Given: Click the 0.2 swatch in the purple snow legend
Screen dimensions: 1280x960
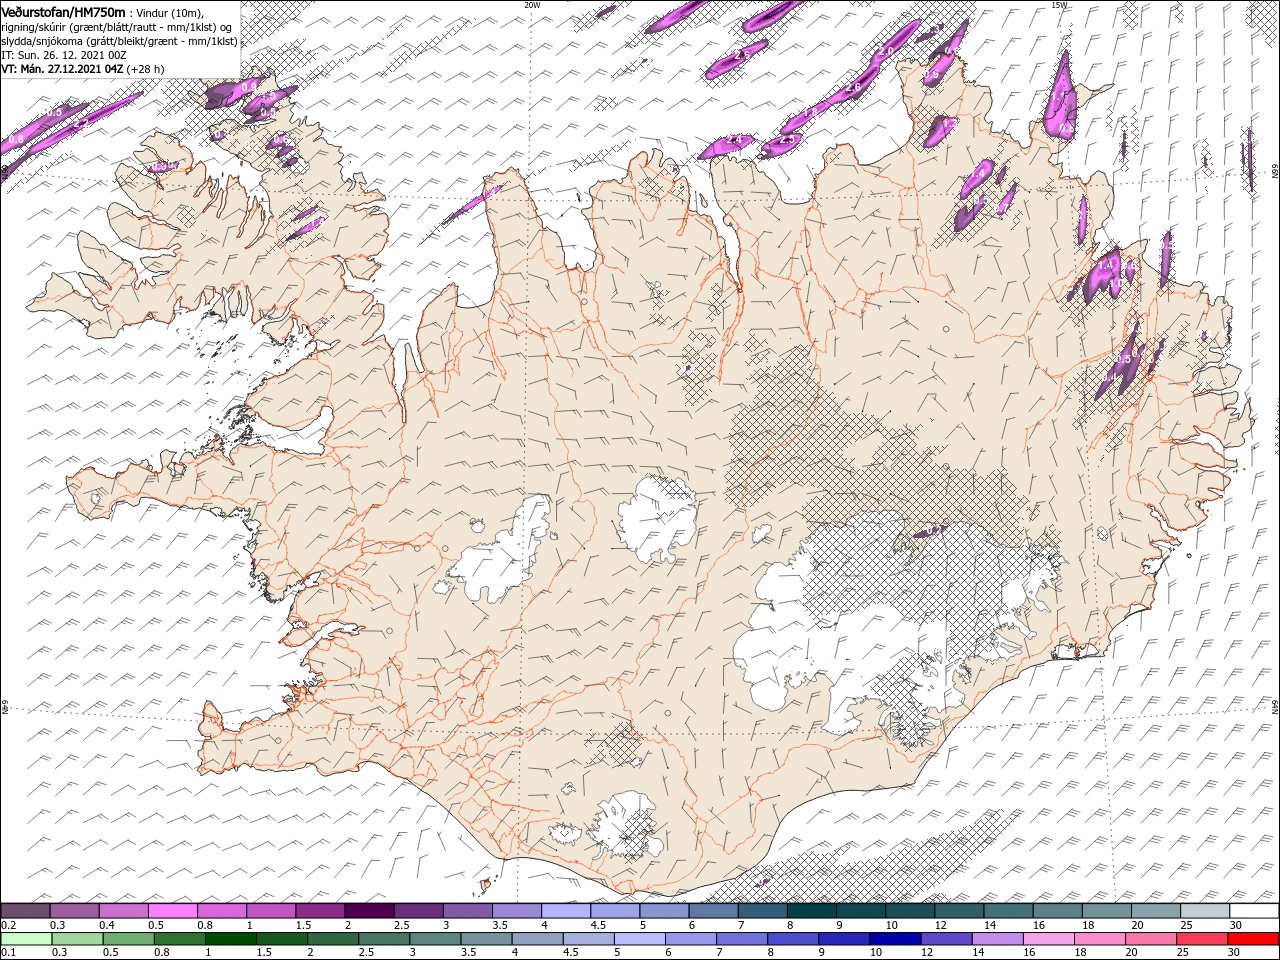Looking at the screenshot, I should (26, 910).
